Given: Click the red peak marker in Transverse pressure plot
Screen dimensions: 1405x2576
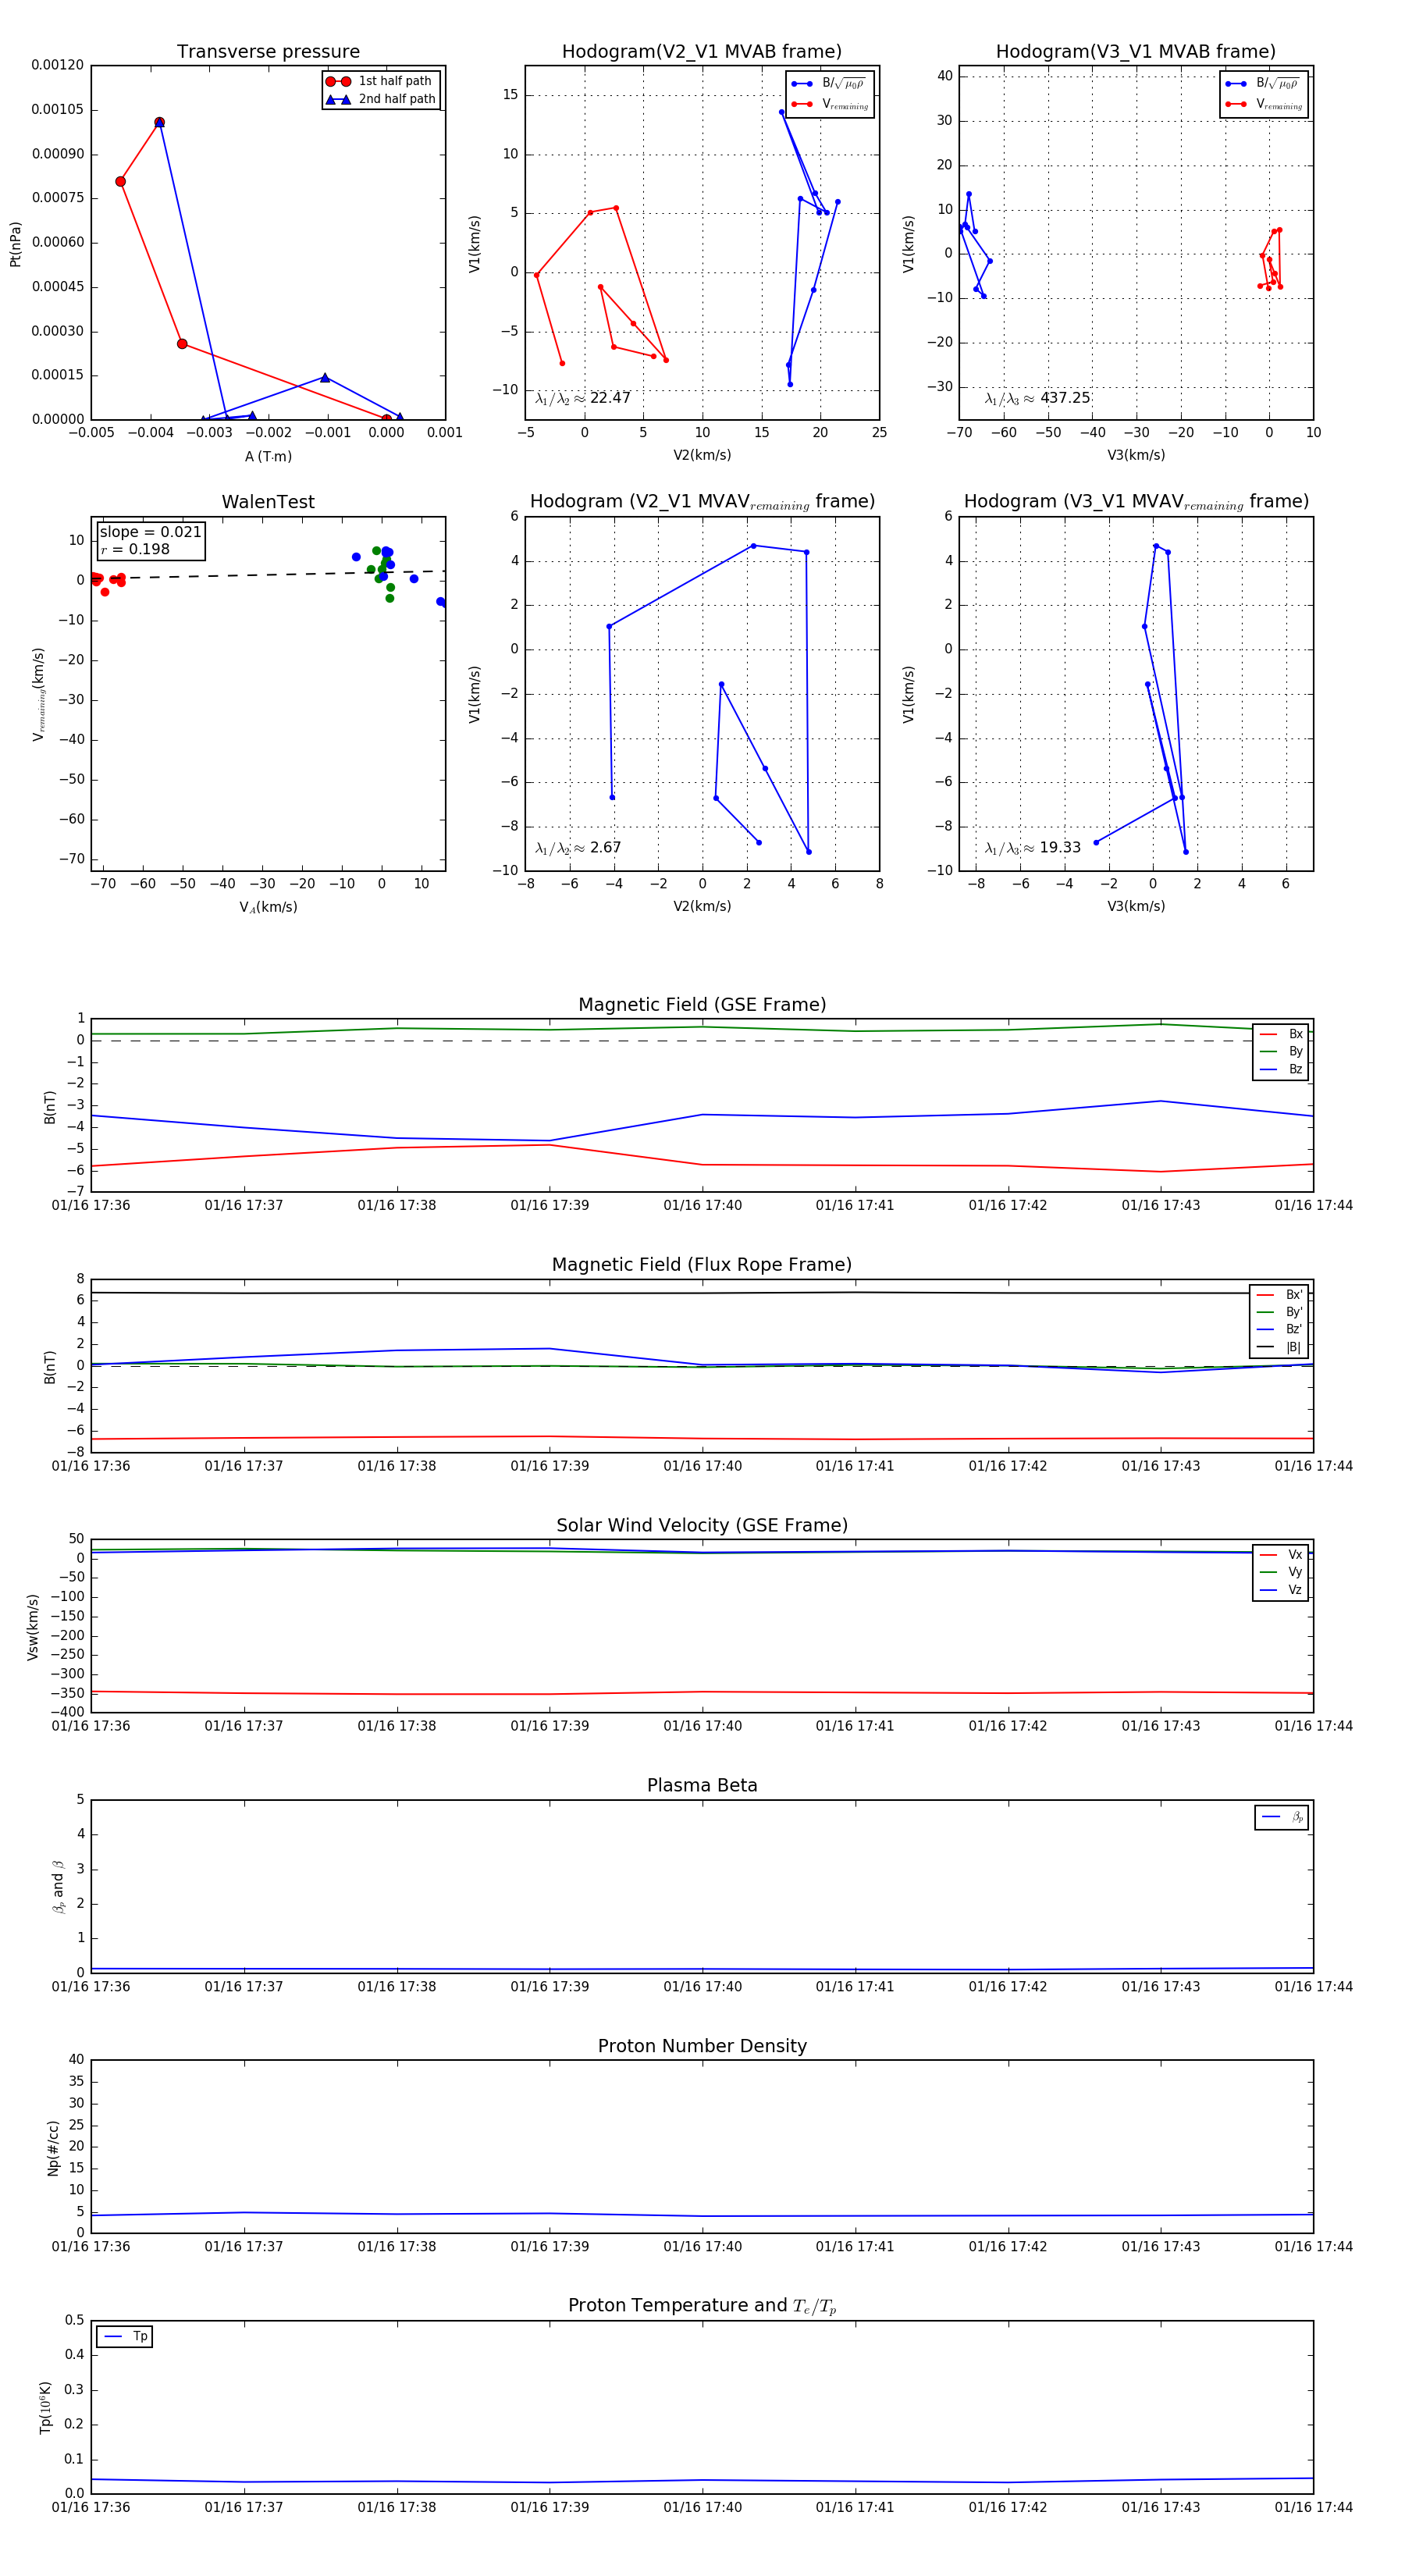Looking at the screenshot, I should pyautogui.click(x=159, y=122).
